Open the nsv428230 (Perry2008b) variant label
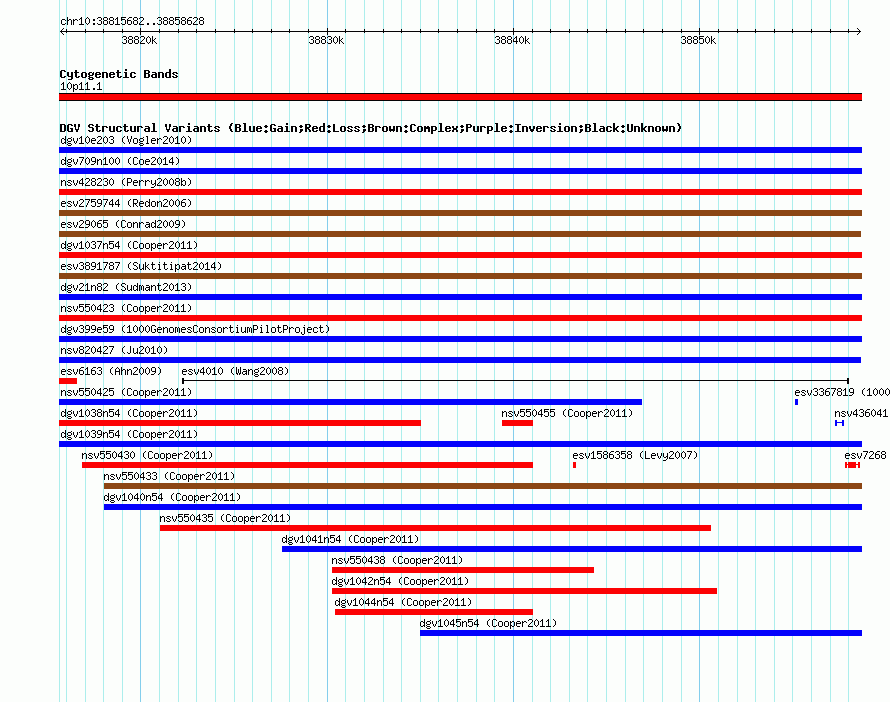The width and height of the screenshot is (890, 702). pyautogui.click(x=126, y=182)
